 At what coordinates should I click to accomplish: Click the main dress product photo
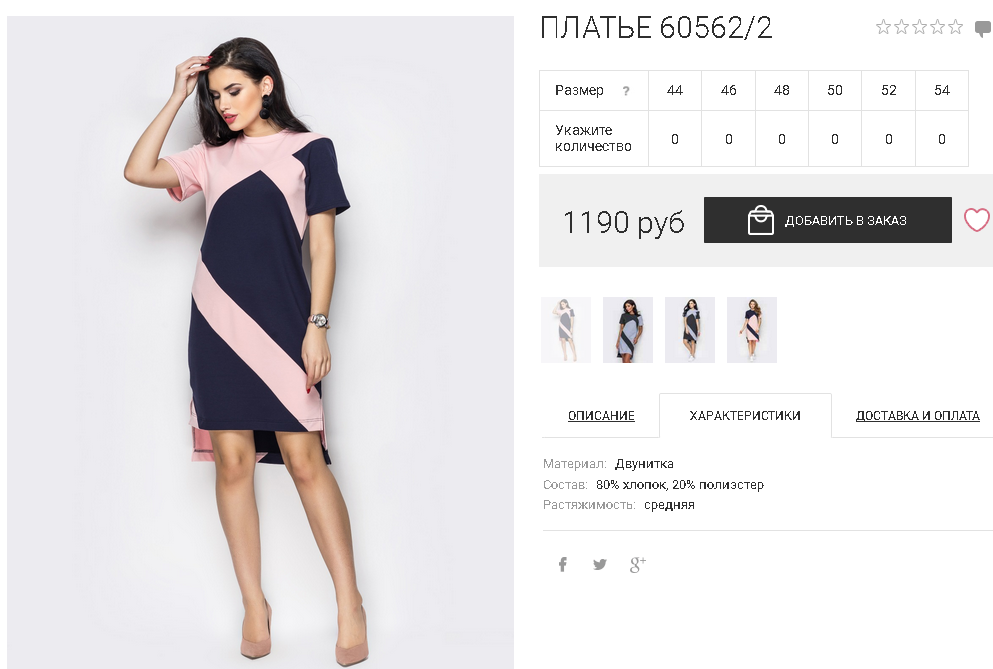pos(260,342)
